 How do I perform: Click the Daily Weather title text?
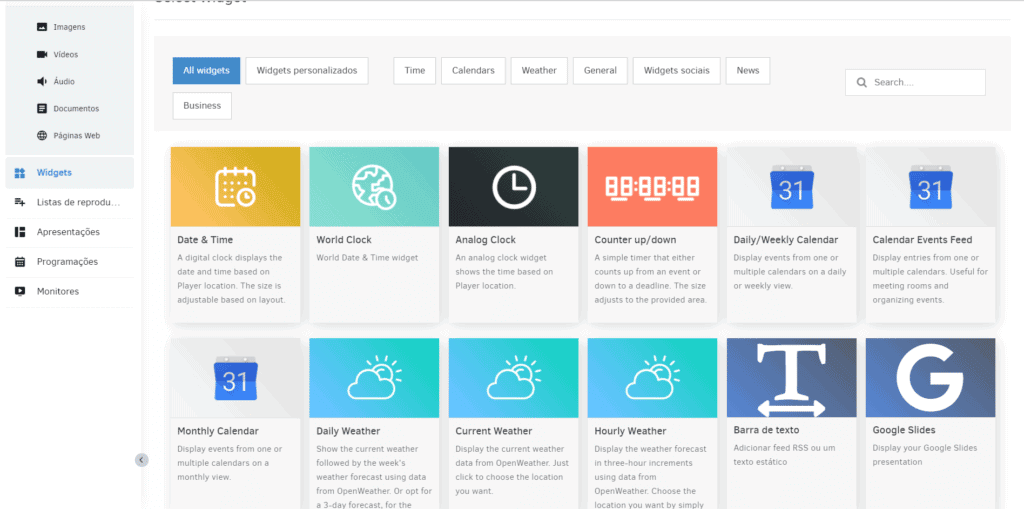[x=348, y=431]
